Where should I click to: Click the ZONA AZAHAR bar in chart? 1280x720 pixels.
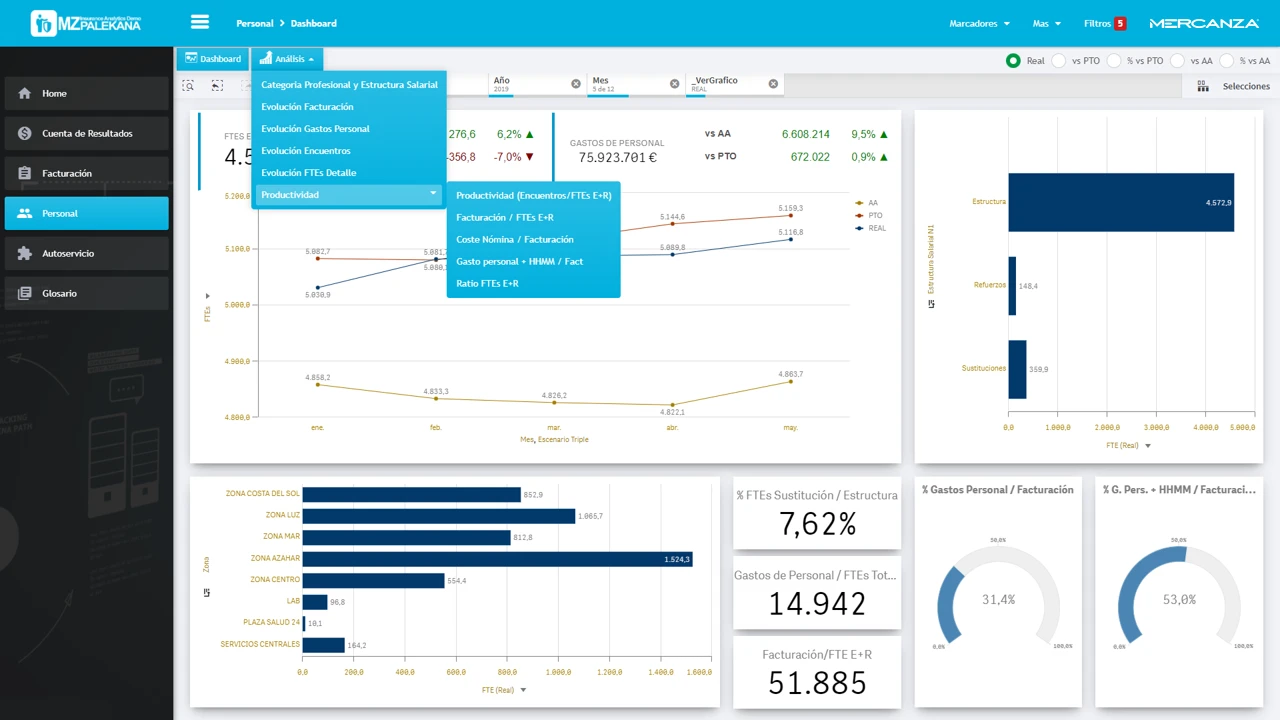tap(497, 559)
